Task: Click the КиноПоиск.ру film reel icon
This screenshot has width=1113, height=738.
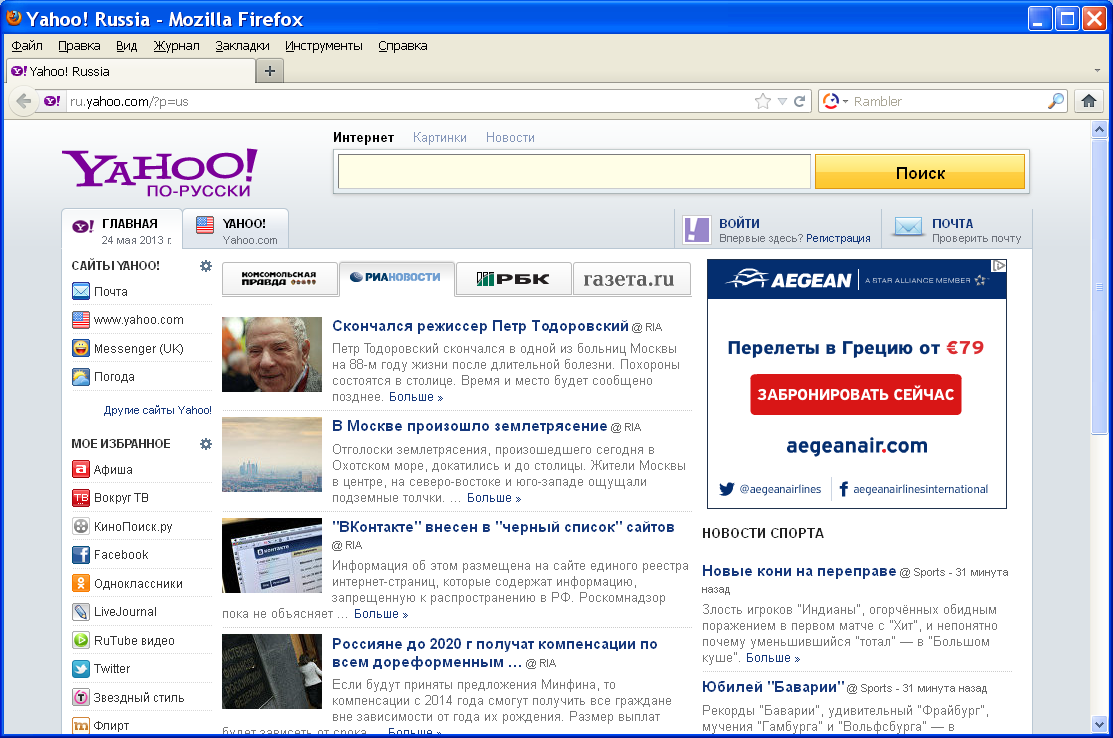Action: click(x=81, y=527)
